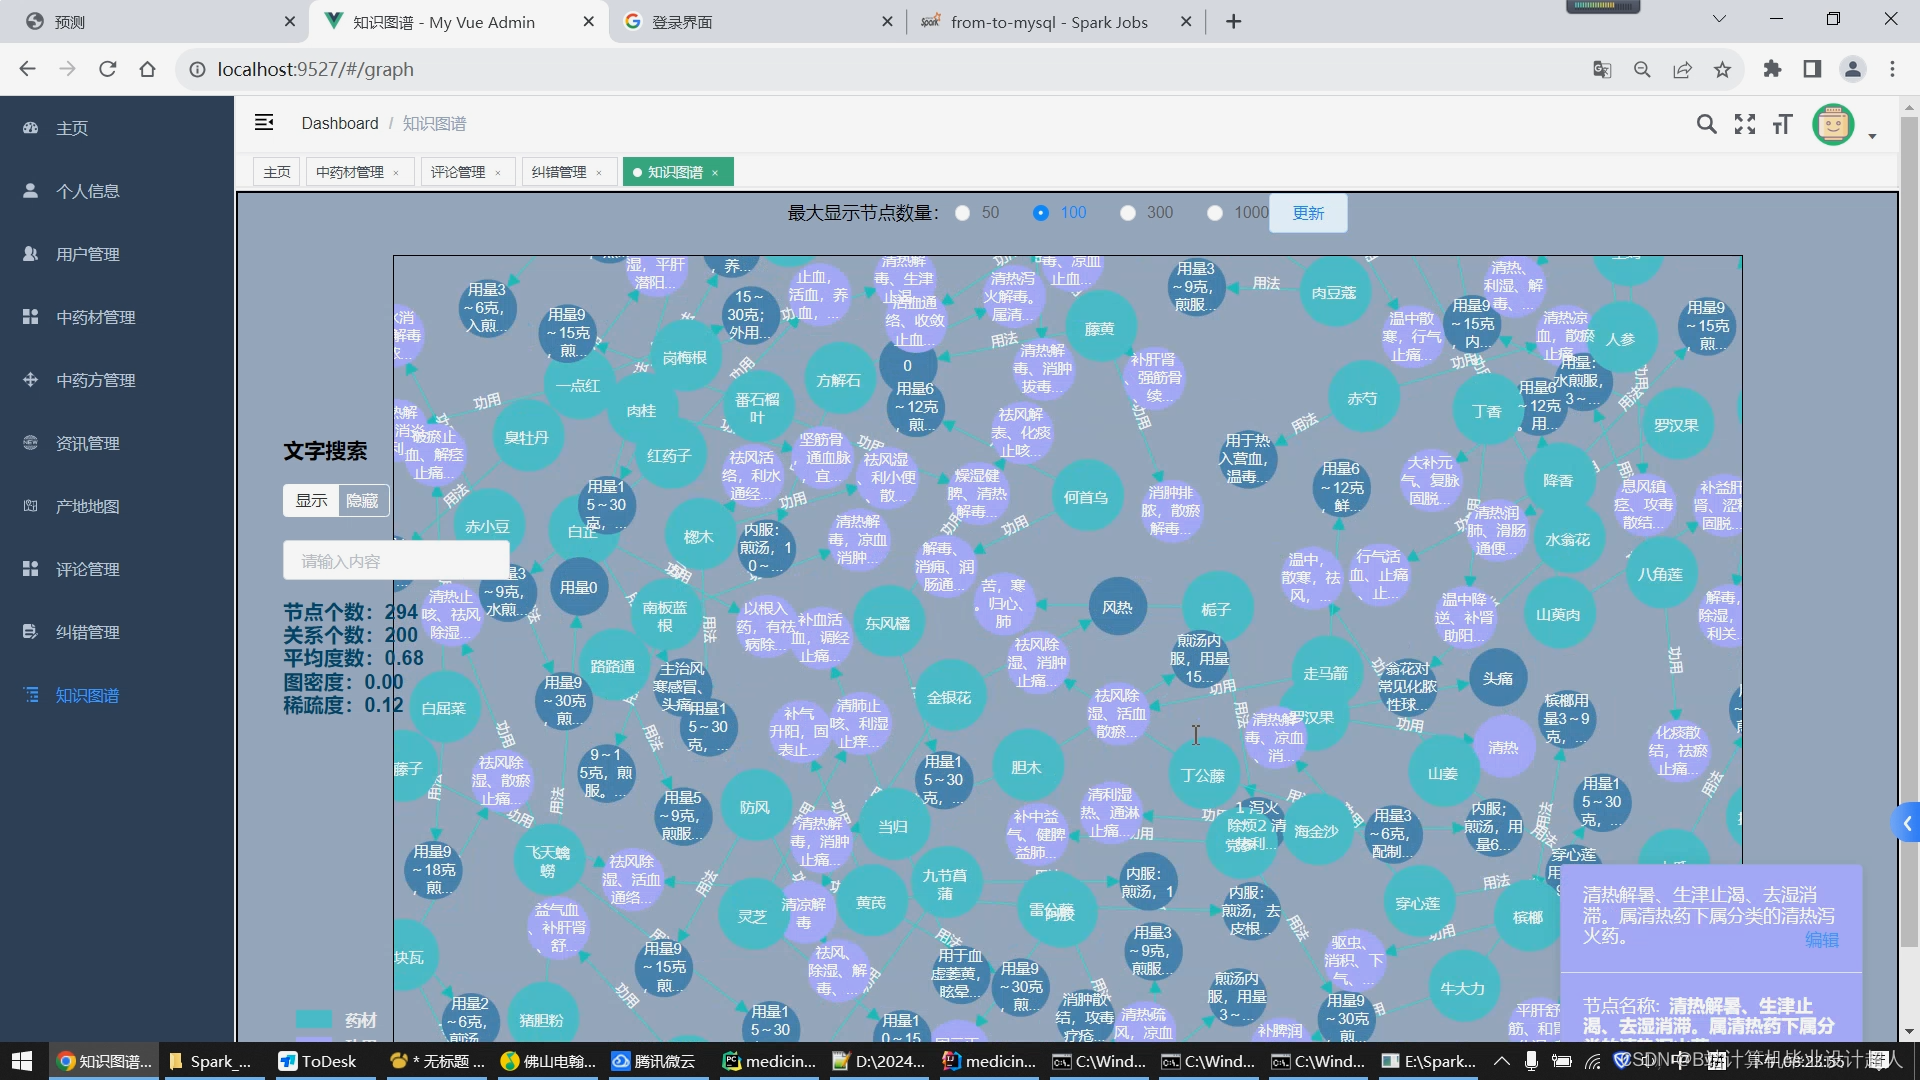
Task: Open 中药方管理 sidebar item
Action: [x=95, y=380]
